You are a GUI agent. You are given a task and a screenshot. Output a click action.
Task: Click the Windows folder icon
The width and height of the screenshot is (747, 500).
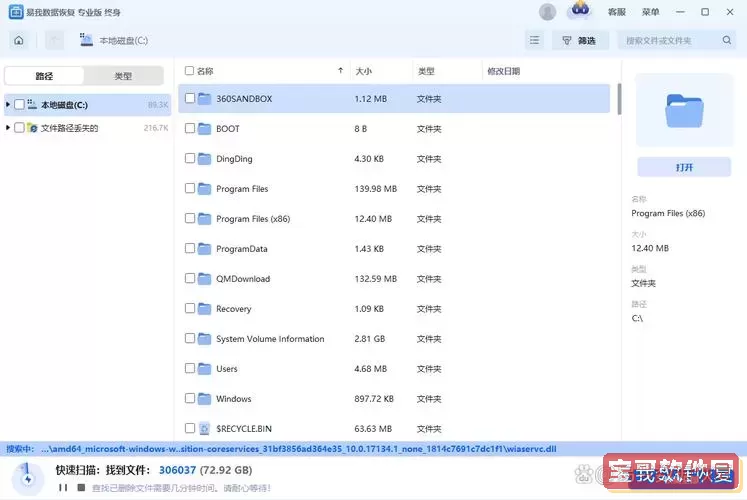(204, 399)
